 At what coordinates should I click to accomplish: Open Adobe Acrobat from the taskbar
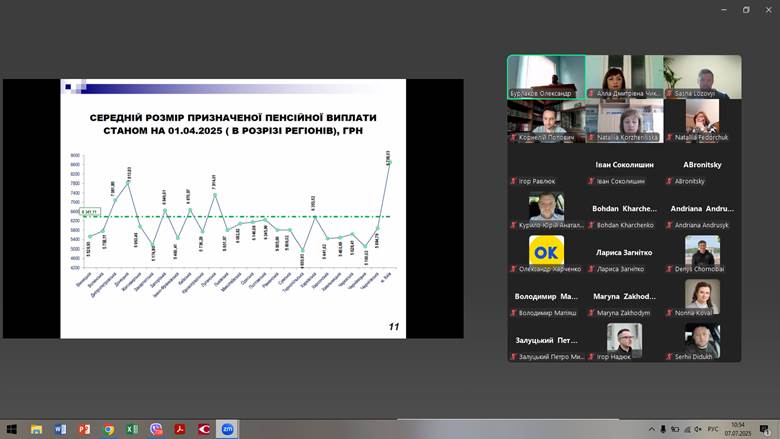180,429
